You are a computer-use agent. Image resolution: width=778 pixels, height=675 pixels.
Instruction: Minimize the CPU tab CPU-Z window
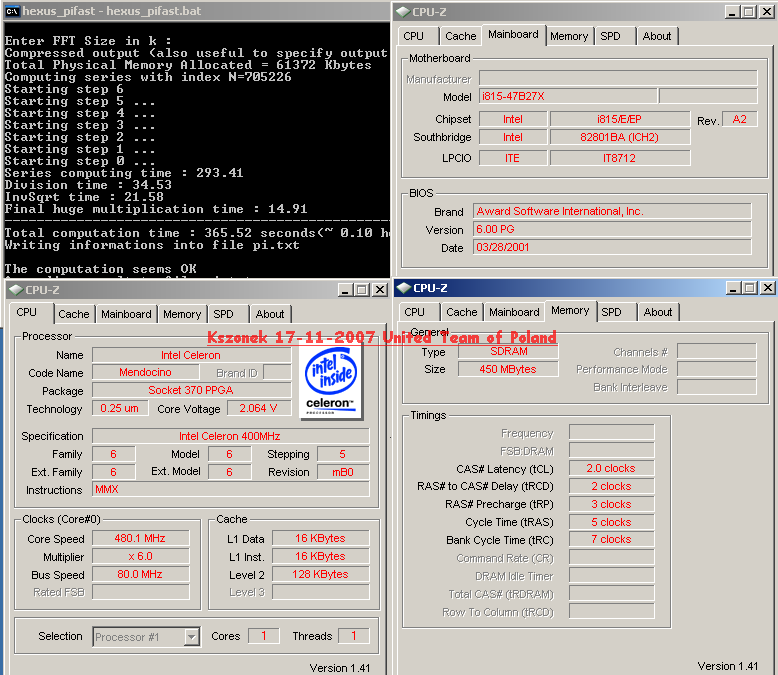[x=345, y=290]
